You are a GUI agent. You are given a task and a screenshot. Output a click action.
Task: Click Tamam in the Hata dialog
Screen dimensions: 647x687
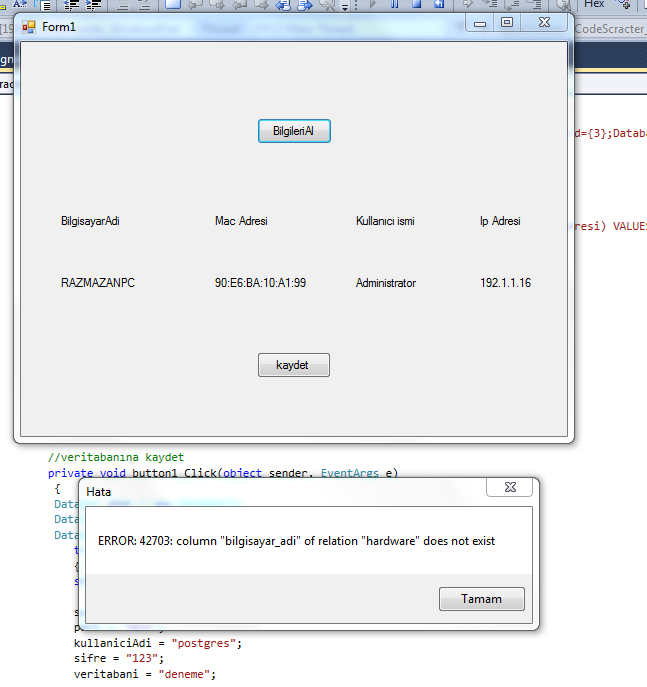[x=481, y=598]
